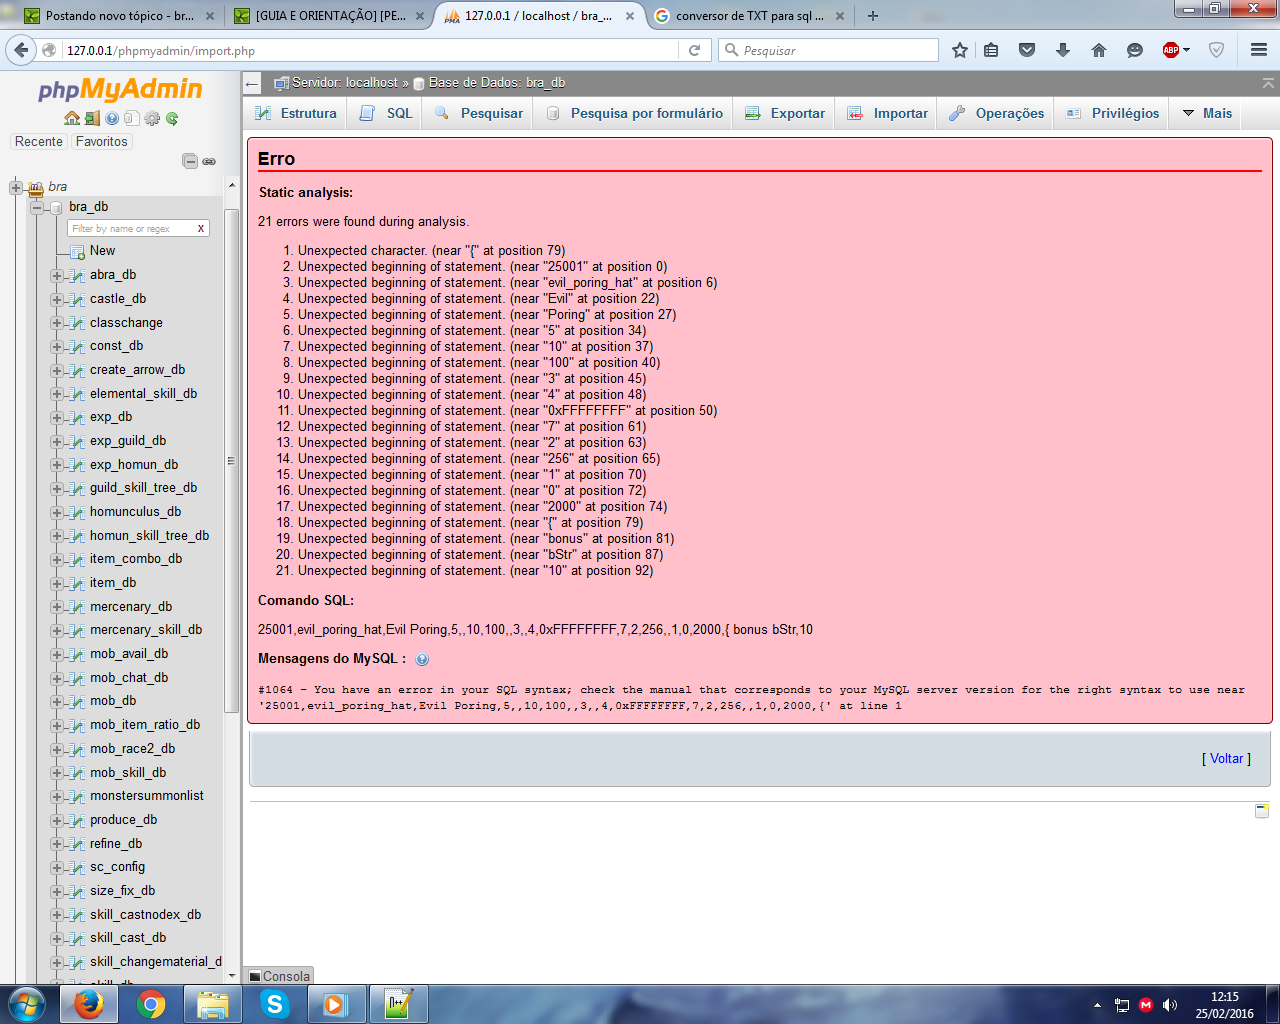Expand the abra_db table node

click(x=57, y=276)
